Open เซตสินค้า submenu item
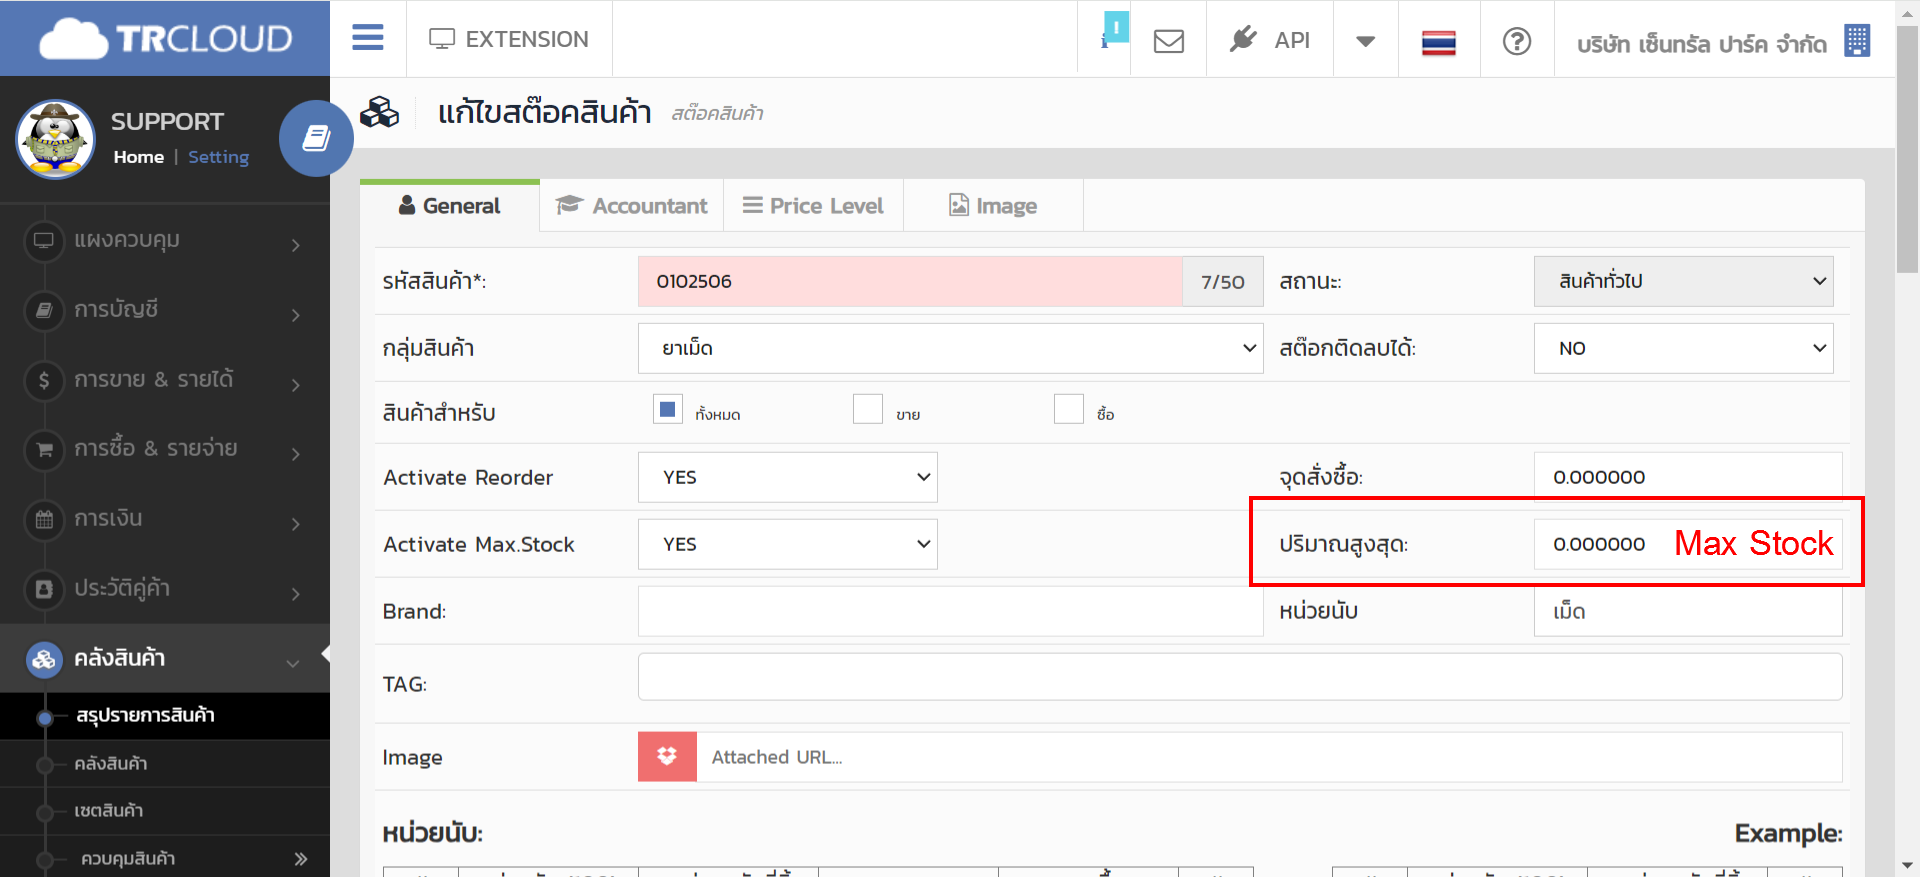This screenshot has height=877, width=1920. [165, 811]
